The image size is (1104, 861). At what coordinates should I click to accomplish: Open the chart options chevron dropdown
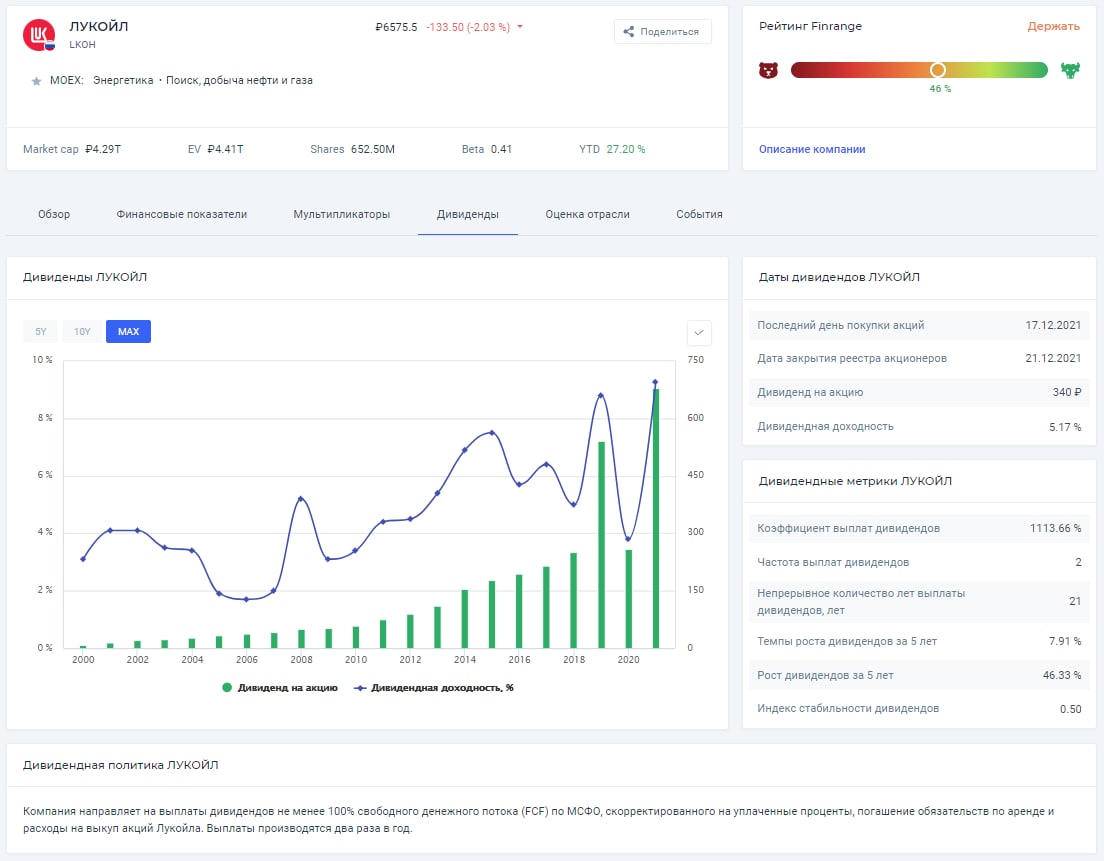click(699, 332)
